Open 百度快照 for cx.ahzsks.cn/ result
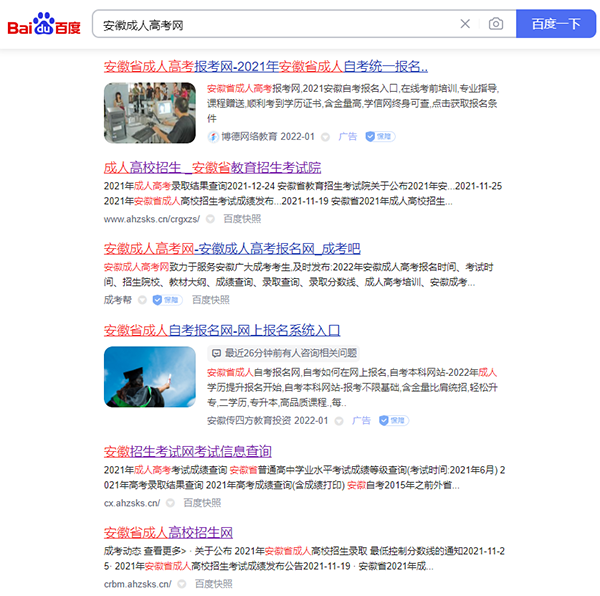The width and height of the screenshot is (600, 596). [x=202, y=503]
